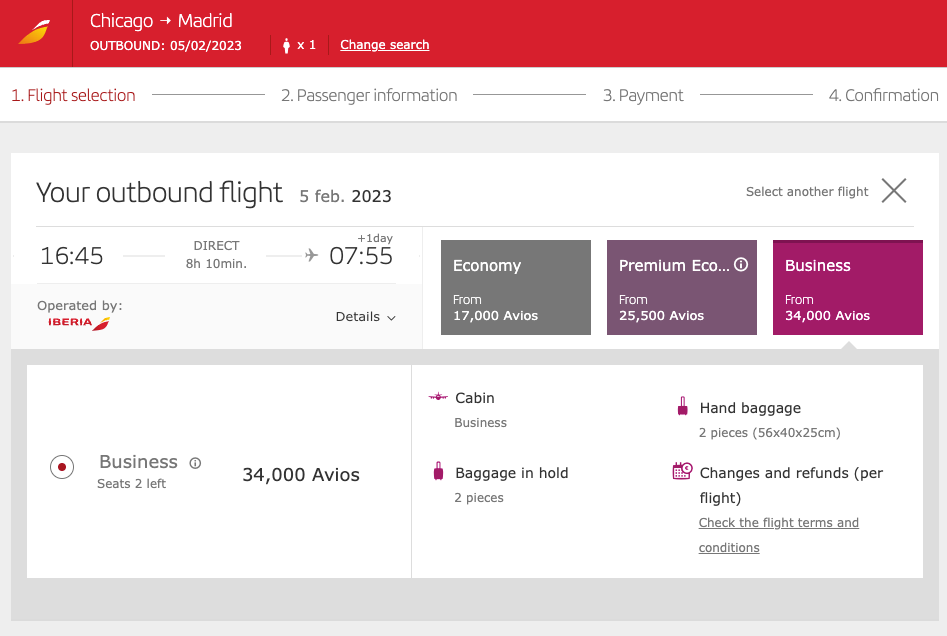Click the passenger count icon

286,45
